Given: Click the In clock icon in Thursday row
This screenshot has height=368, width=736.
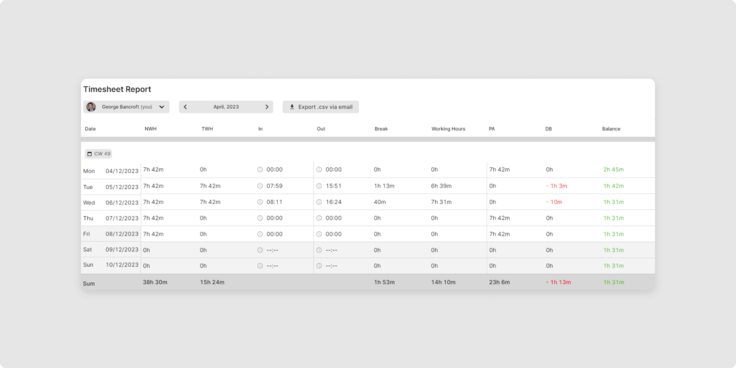Looking at the screenshot, I should (260, 218).
